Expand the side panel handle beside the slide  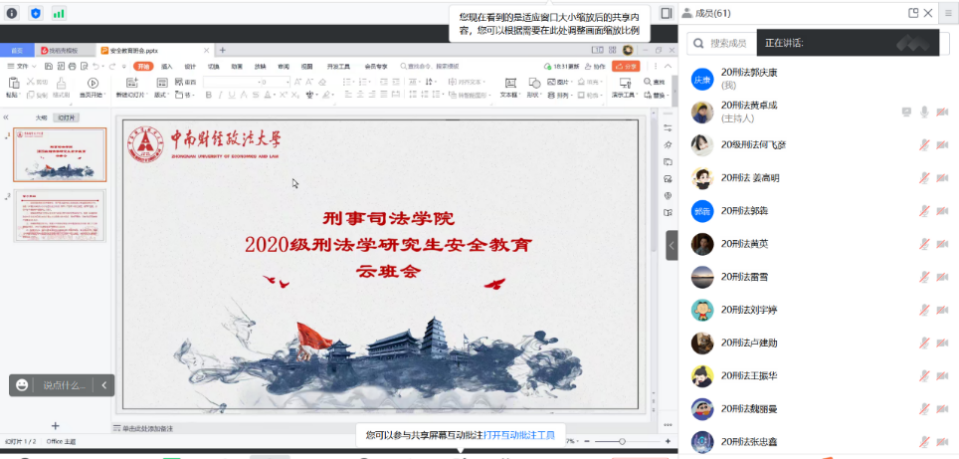tap(672, 244)
